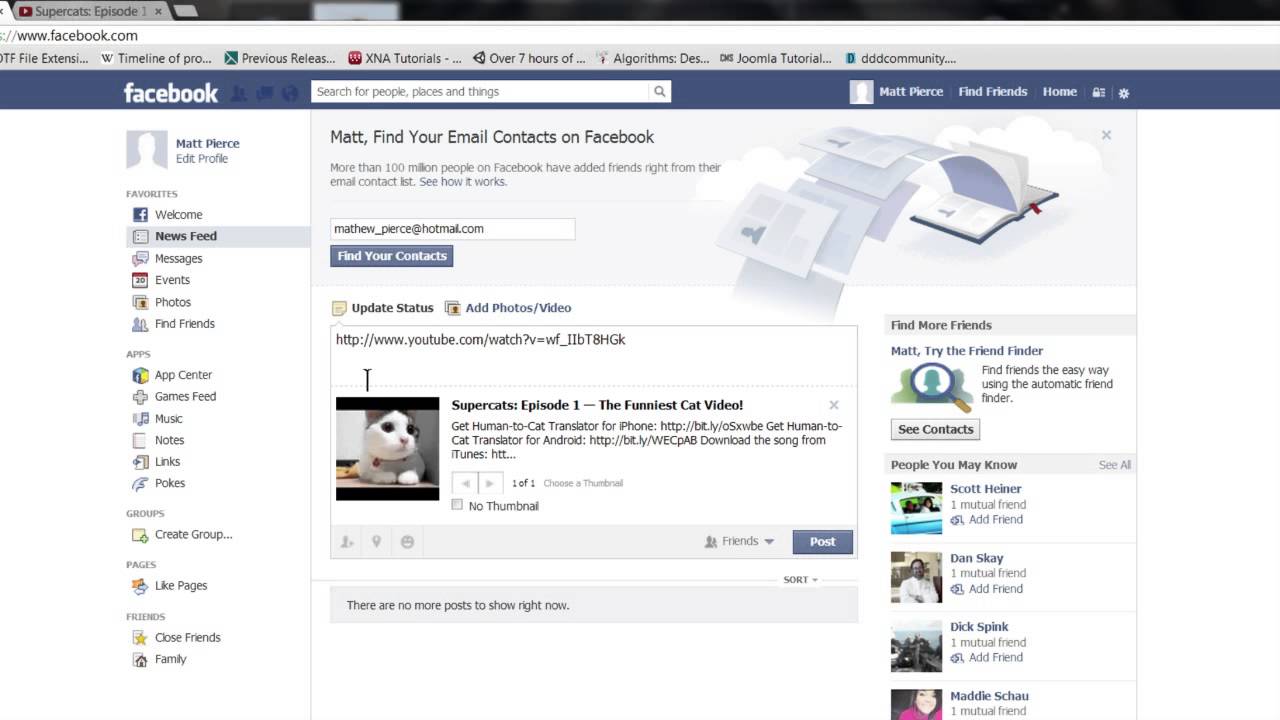Open Pokes in apps list

tap(170, 483)
